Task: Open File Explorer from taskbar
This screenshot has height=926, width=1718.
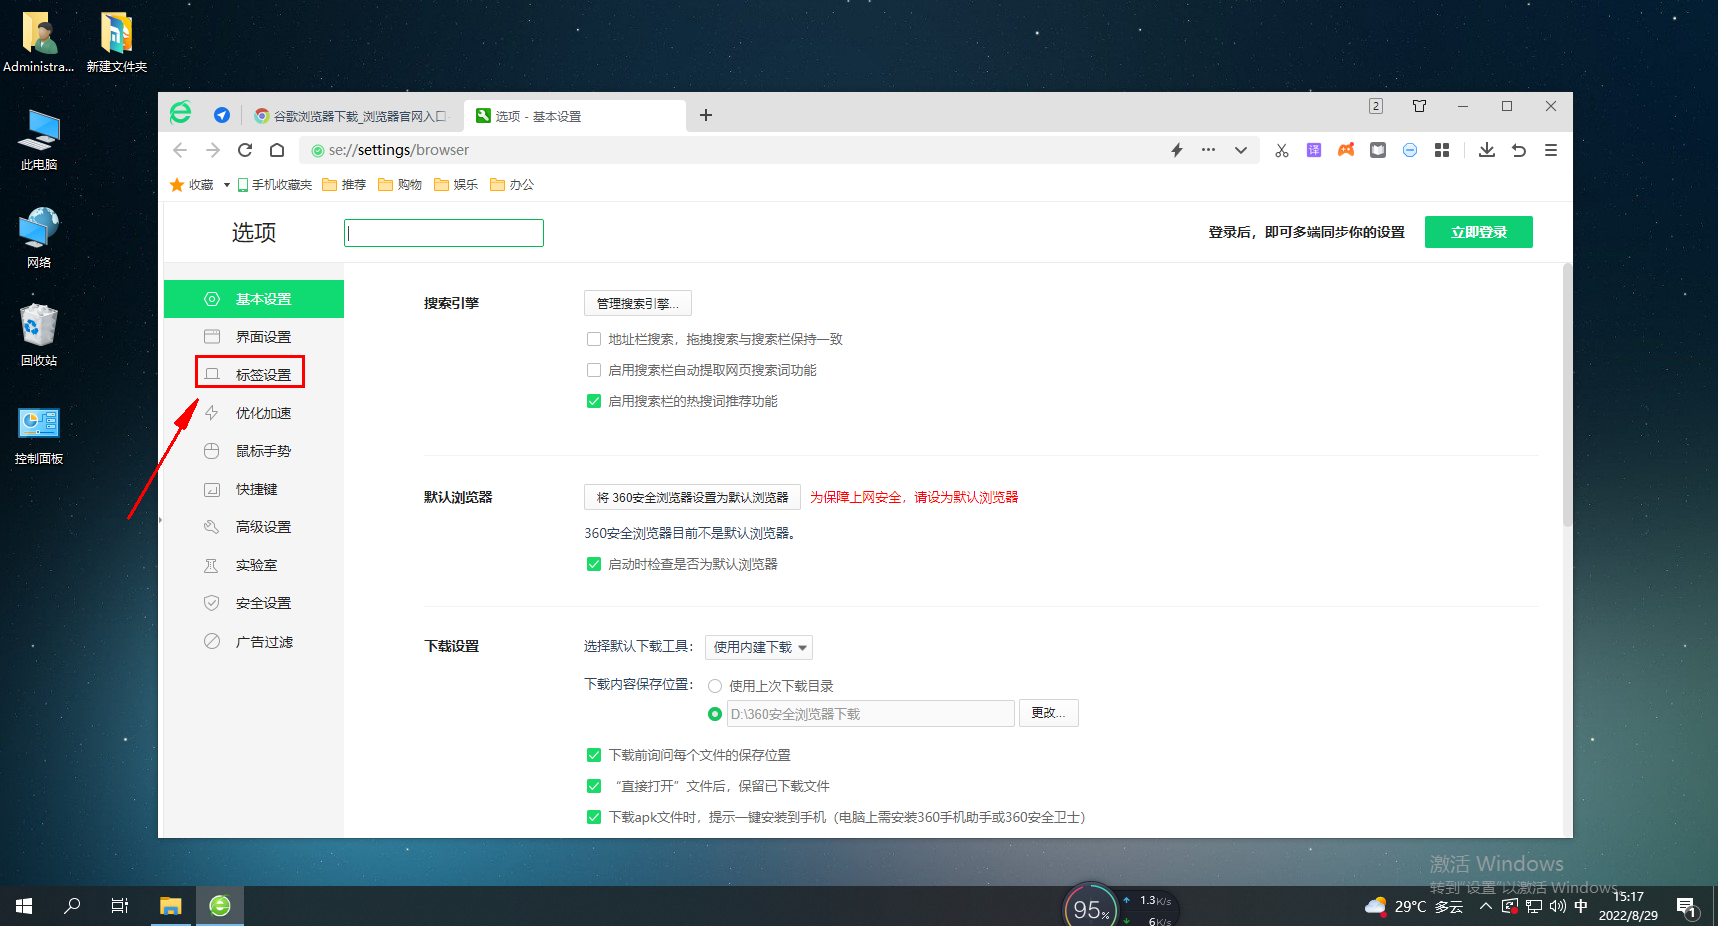Action: (170, 906)
